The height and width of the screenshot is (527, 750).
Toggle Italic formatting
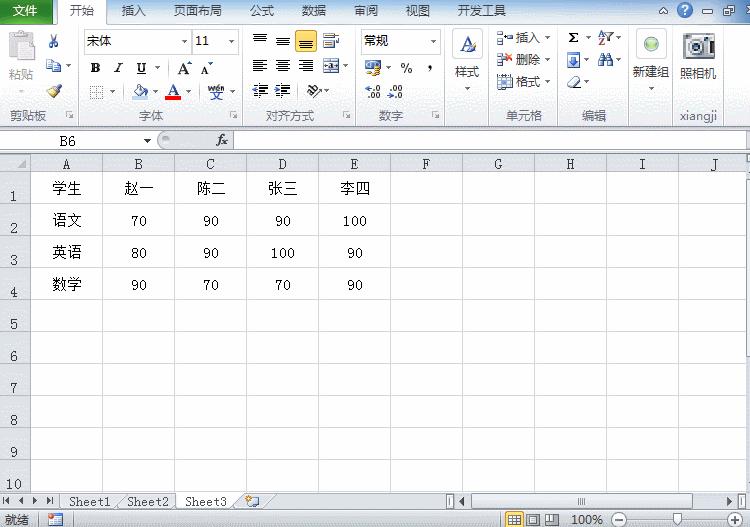[x=118, y=68]
